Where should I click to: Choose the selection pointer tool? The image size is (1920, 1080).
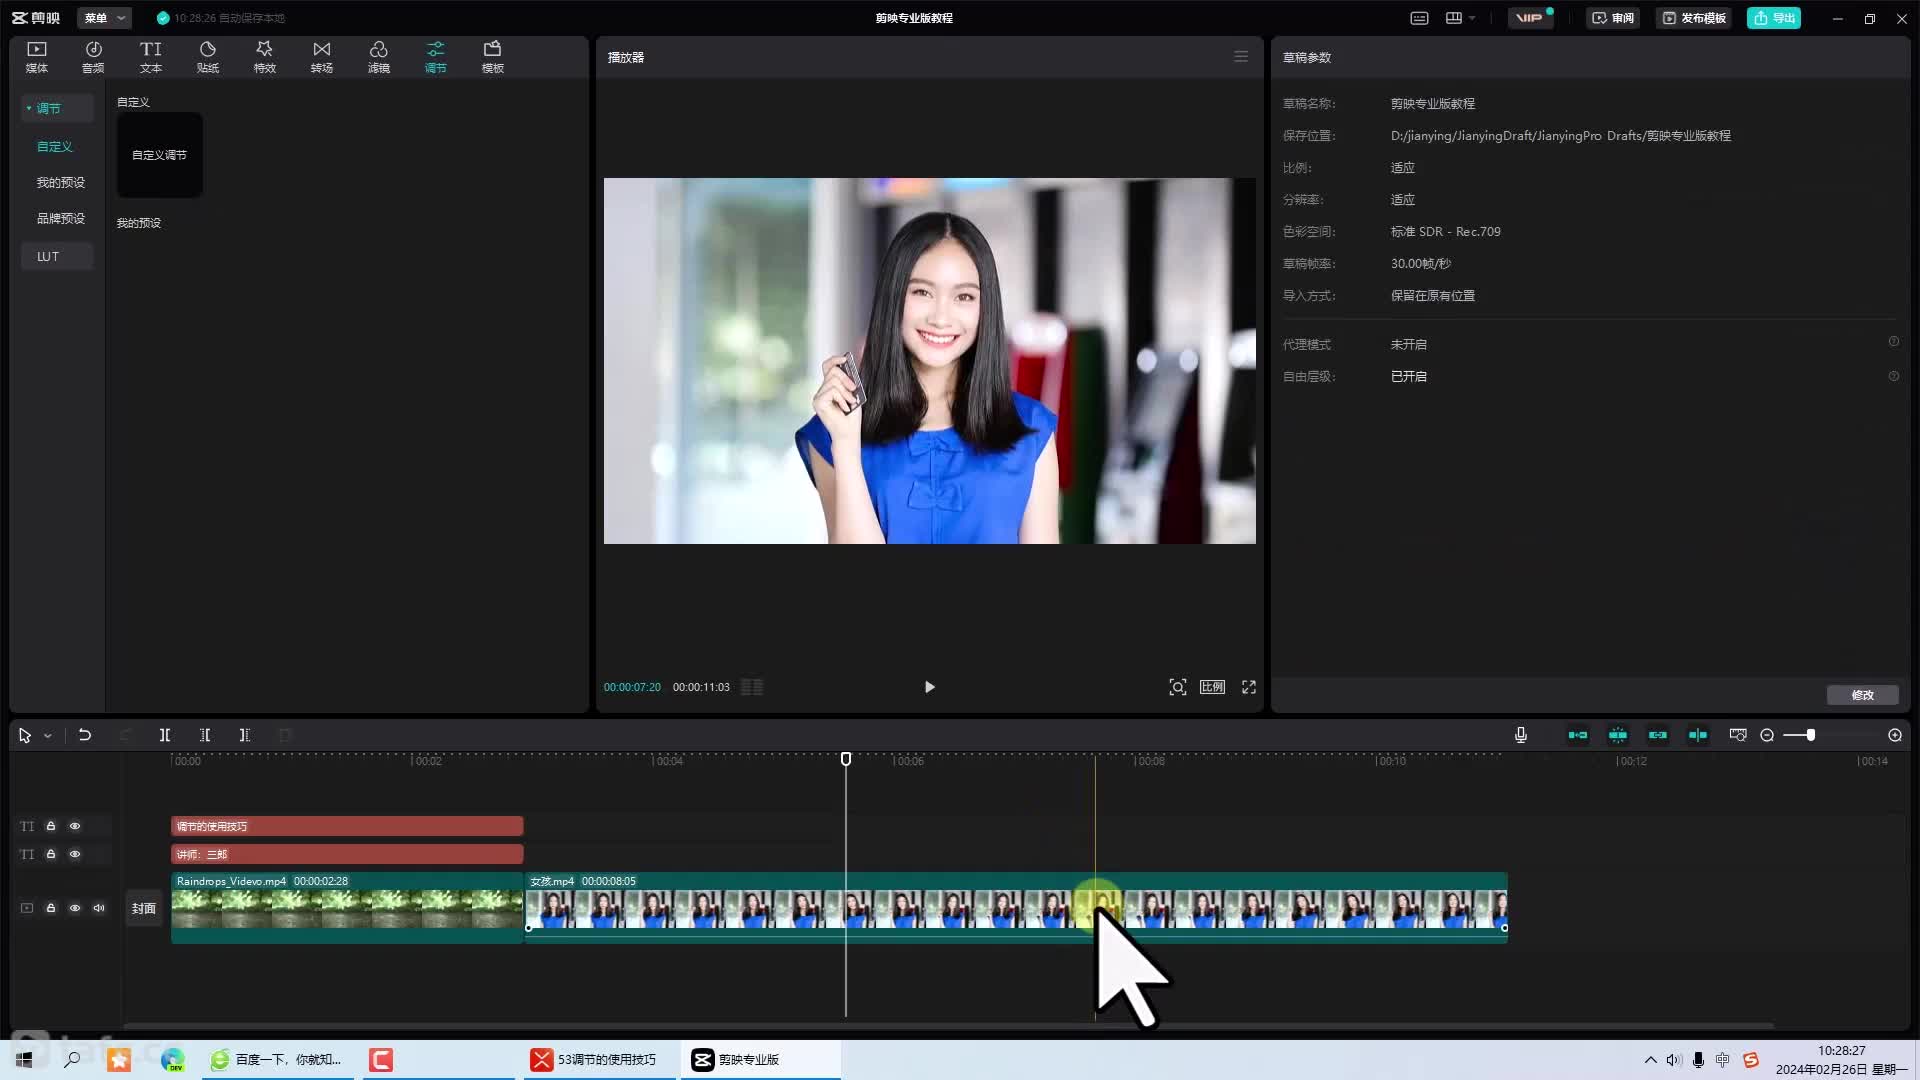(25, 735)
